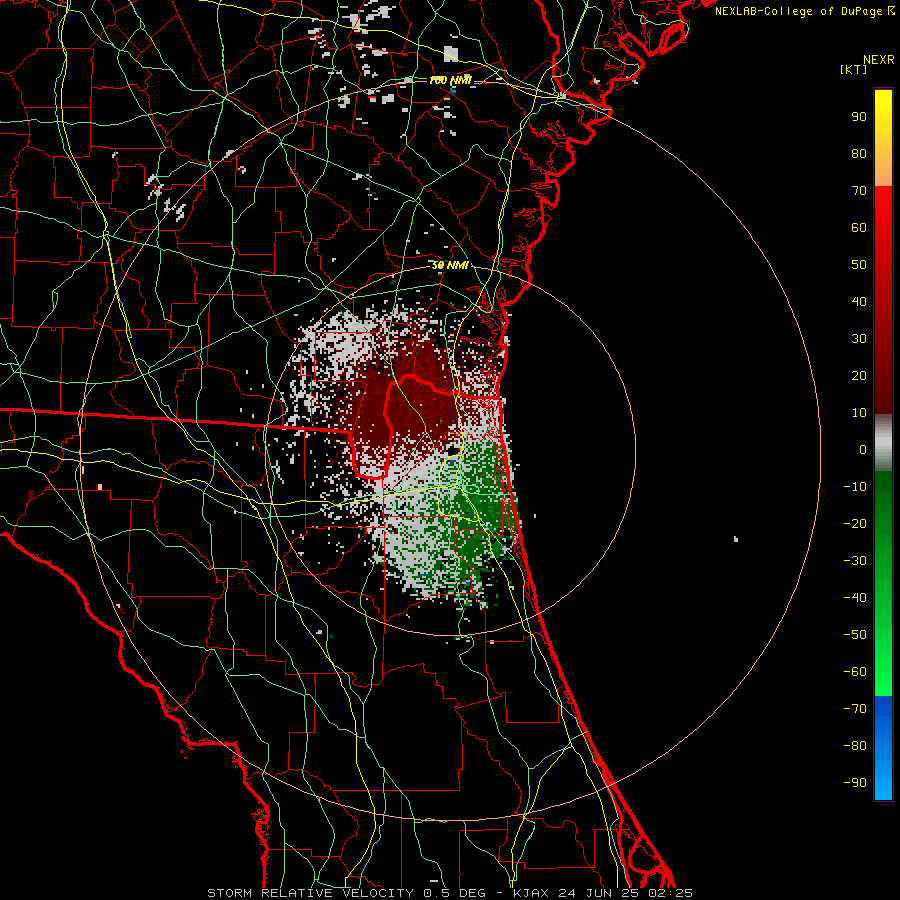Click the 10 value on velocity scale
Screen dimensions: 900x900
[859, 413]
